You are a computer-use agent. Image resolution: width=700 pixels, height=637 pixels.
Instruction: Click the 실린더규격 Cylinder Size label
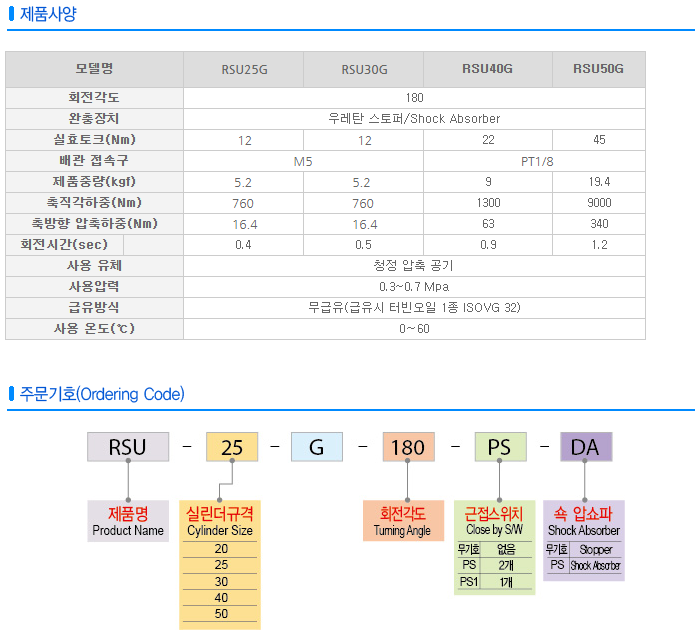coord(220,521)
